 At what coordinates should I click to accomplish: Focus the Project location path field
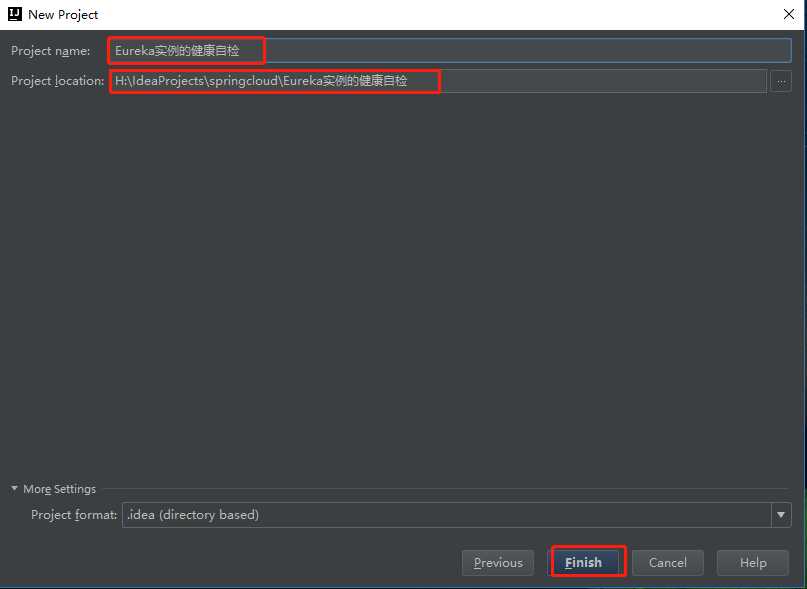tap(600, 81)
